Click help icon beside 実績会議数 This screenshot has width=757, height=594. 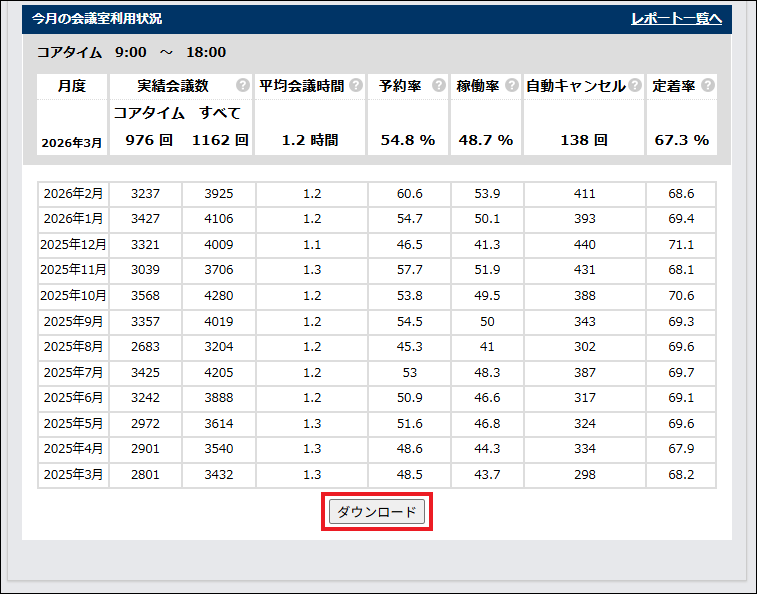tap(242, 86)
